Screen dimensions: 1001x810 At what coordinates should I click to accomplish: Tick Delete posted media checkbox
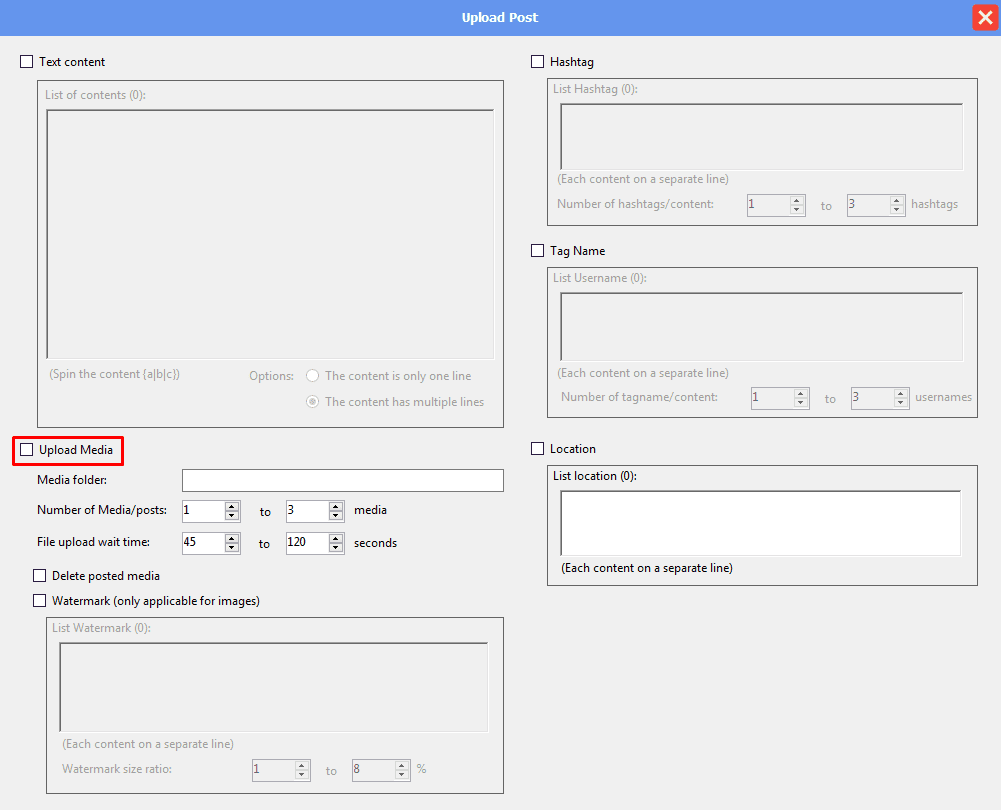(x=40, y=576)
